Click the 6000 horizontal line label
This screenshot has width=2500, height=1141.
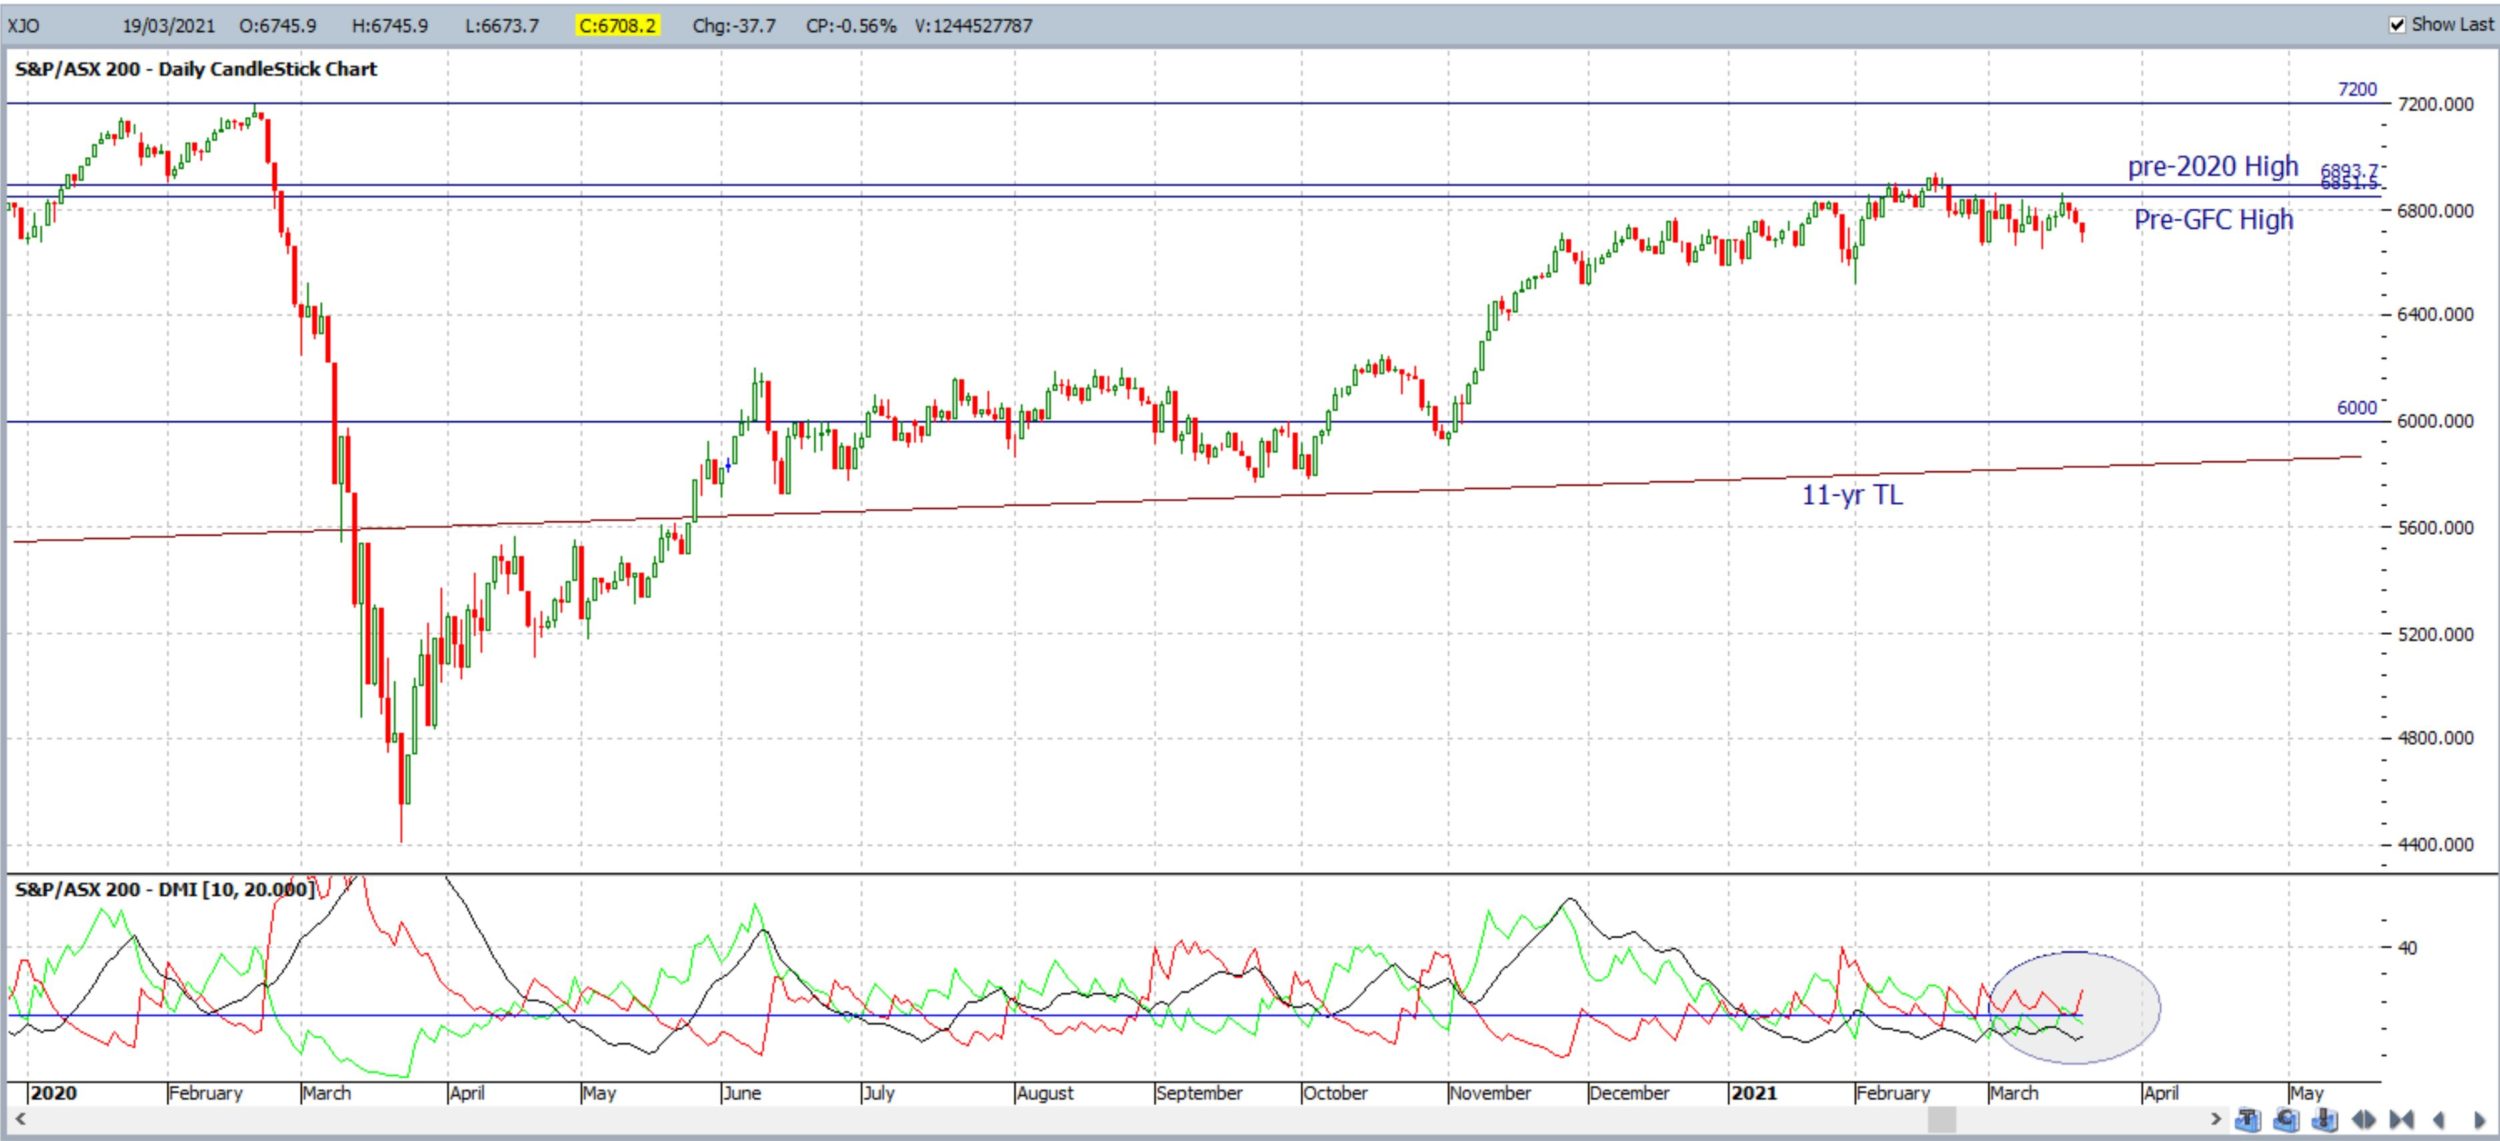point(2357,408)
